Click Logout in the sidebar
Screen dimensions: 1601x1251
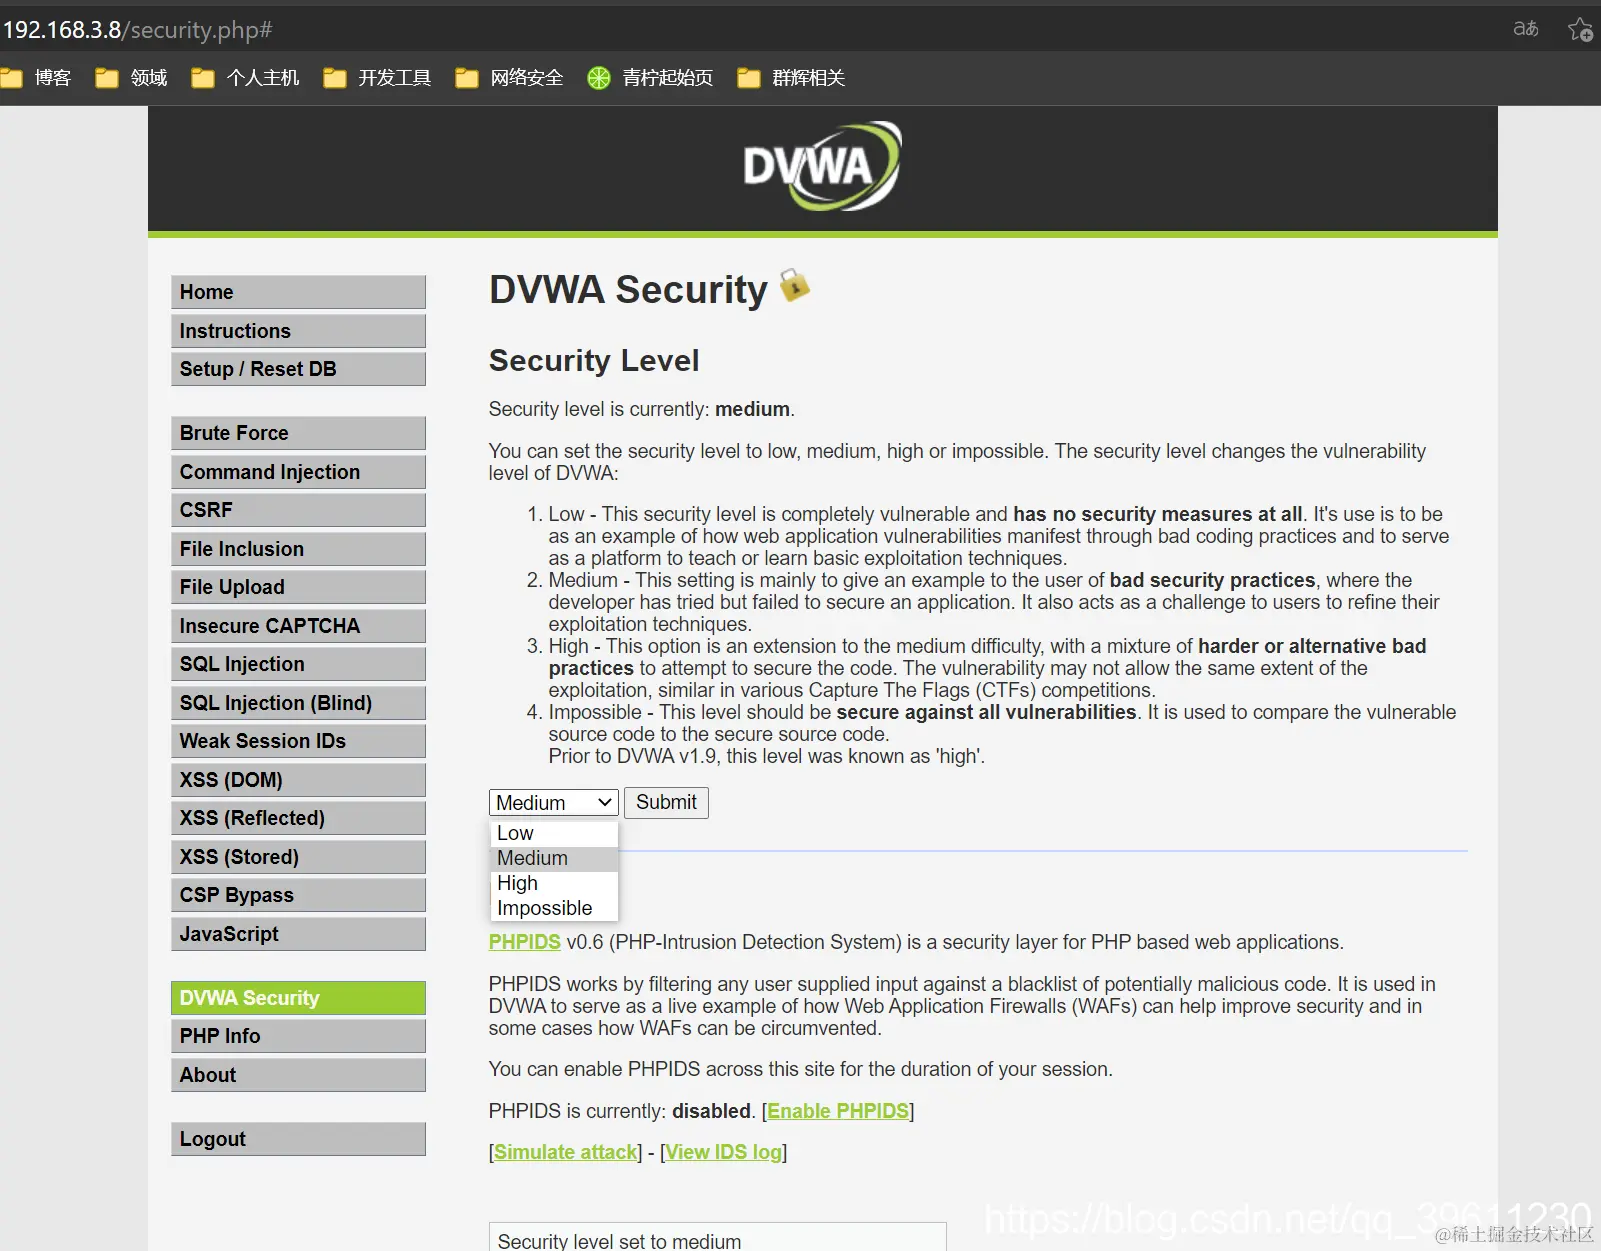pyautogui.click(x=298, y=1139)
